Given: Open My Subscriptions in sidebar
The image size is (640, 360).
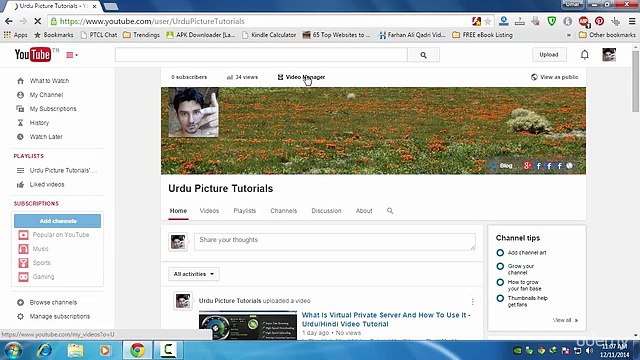Looking at the screenshot, I should tap(53, 109).
